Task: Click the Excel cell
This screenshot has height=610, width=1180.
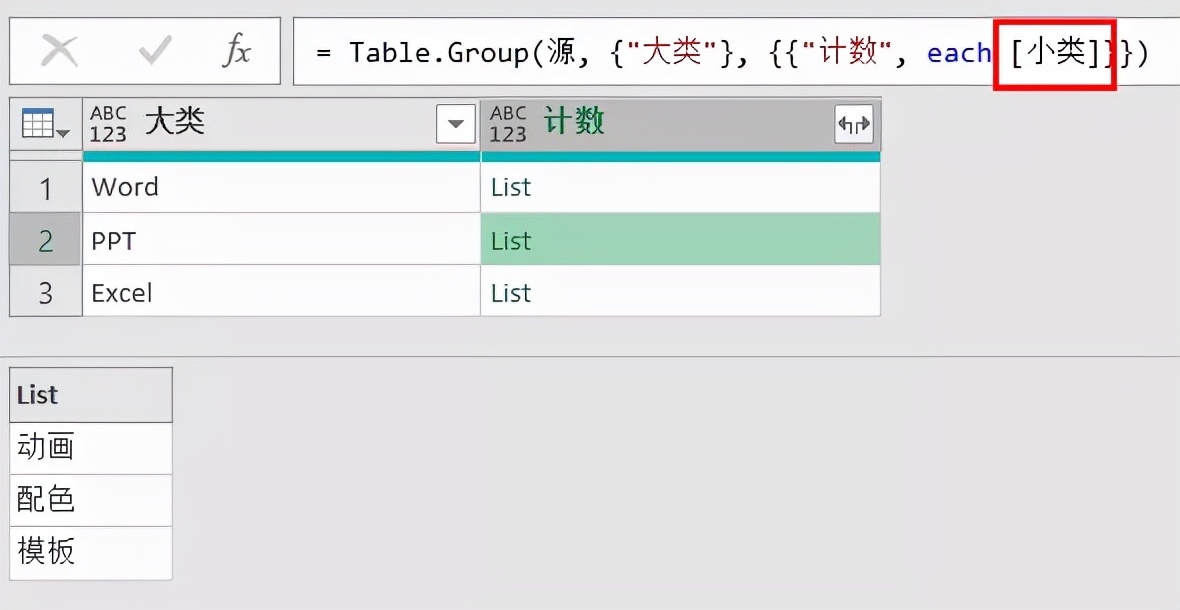Action: pos(122,293)
